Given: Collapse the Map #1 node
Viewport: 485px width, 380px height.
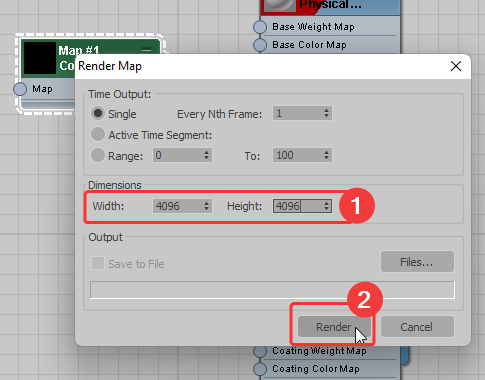Looking at the screenshot, I should point(146,50).
